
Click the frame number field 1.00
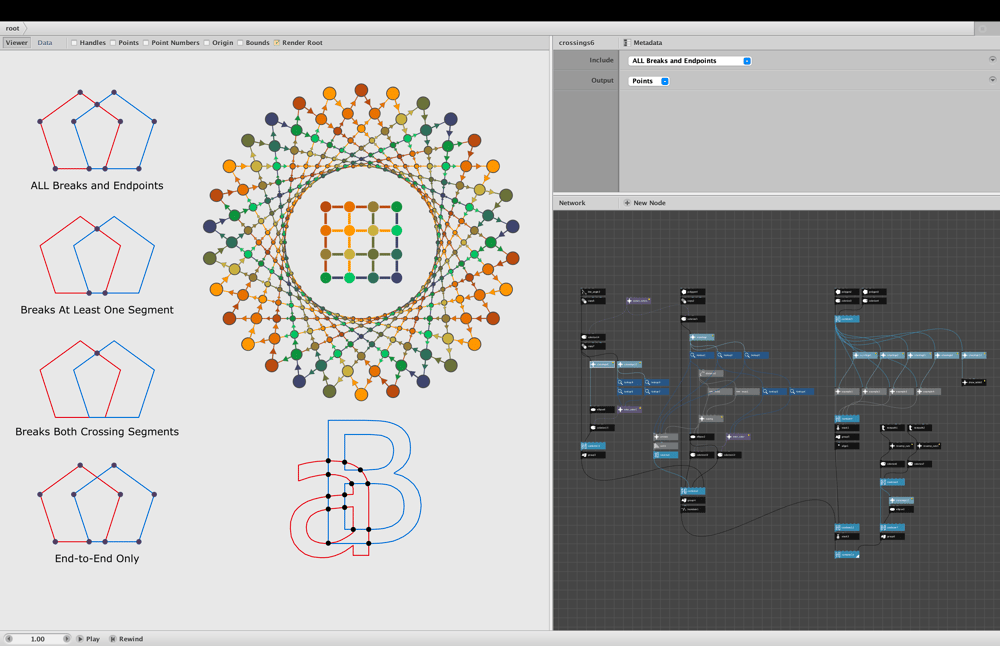(38, 638)
